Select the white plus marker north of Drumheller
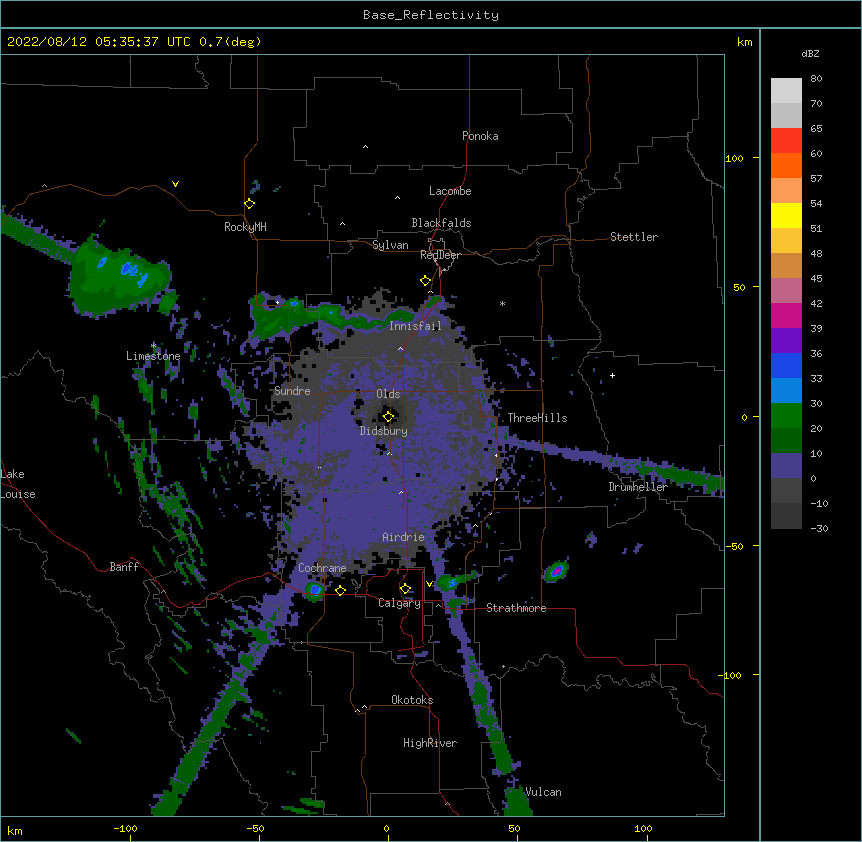Screen dimensions: 862x842 [612, 375]
